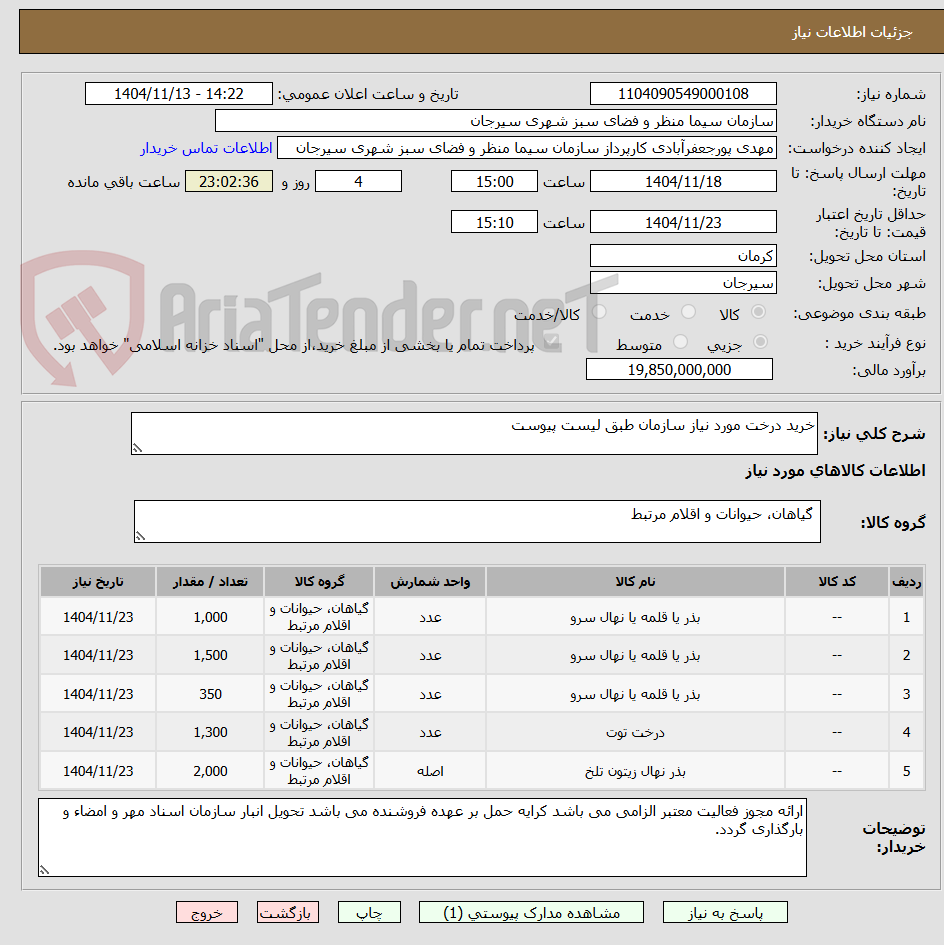This screenshot has width=944, height=945.
Task: Click row 1 item name بذر یا قلمه یا نهال سرو
Action: point(635,617)
